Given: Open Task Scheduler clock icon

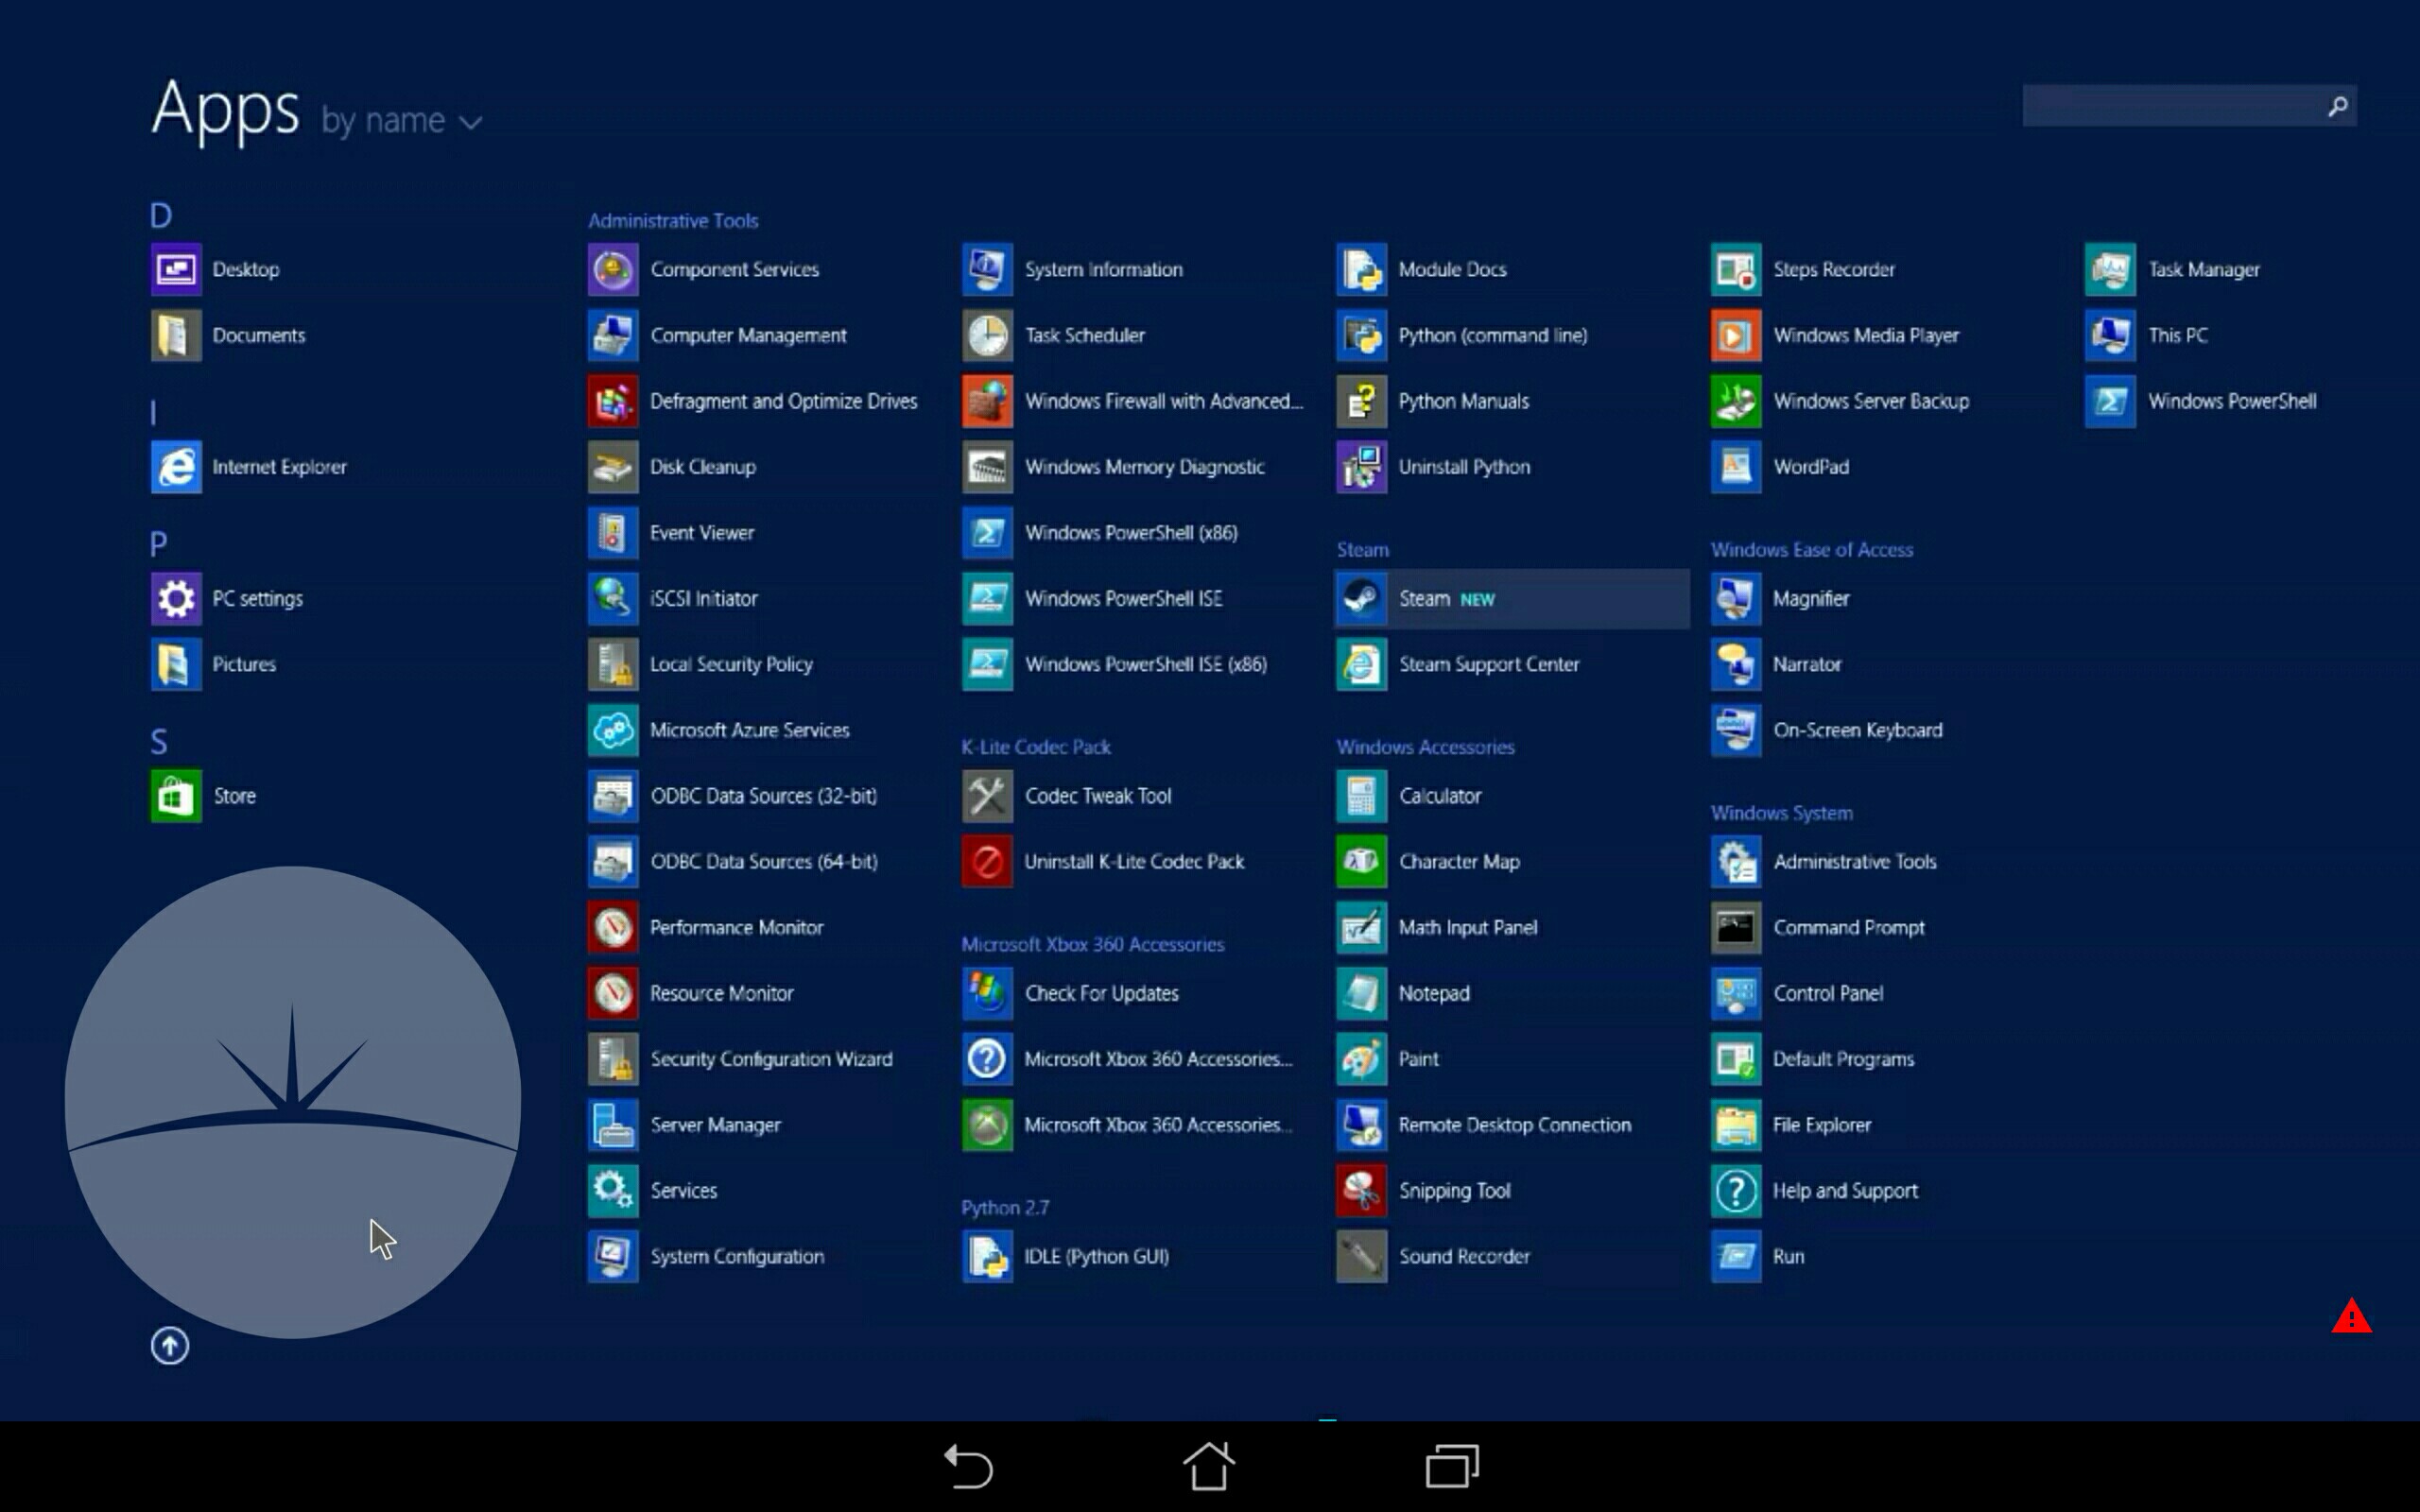Looking at the screenshot, I should [987, 336].
